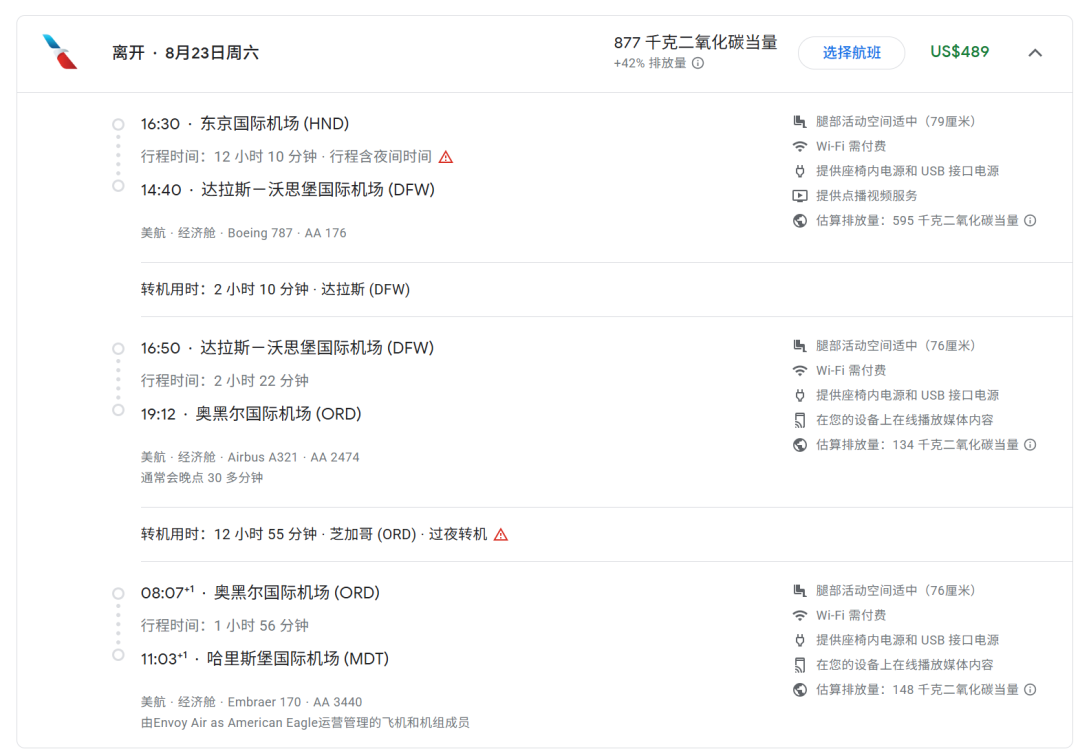Click globe emissions icon for third flight
Screen dimensions: 1080x749
[x=799, y=690]
